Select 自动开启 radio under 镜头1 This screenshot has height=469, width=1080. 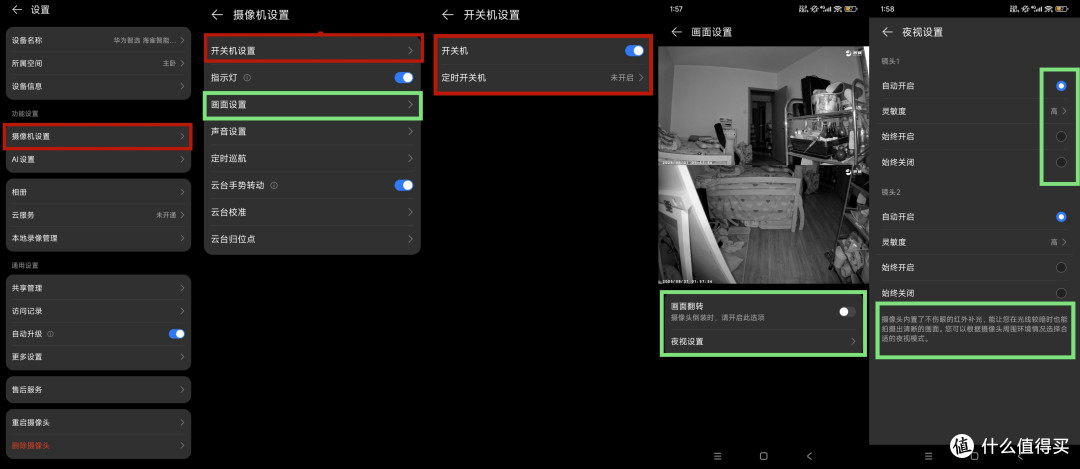[1061, 86]
